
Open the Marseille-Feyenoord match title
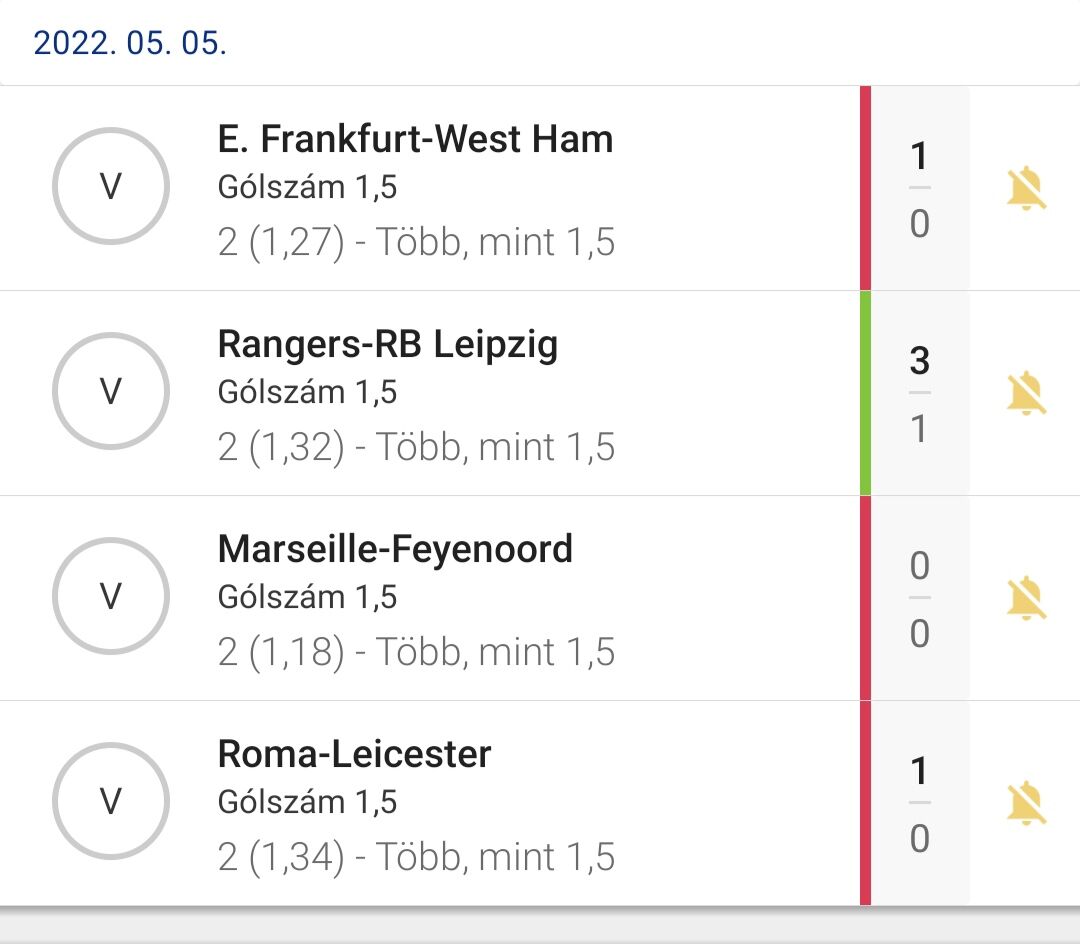395,549
